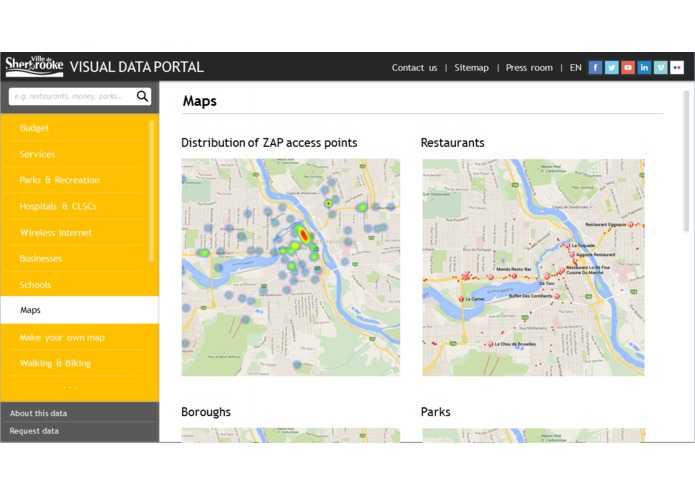Open the Budget sidebar section

(x=34, y=128)
